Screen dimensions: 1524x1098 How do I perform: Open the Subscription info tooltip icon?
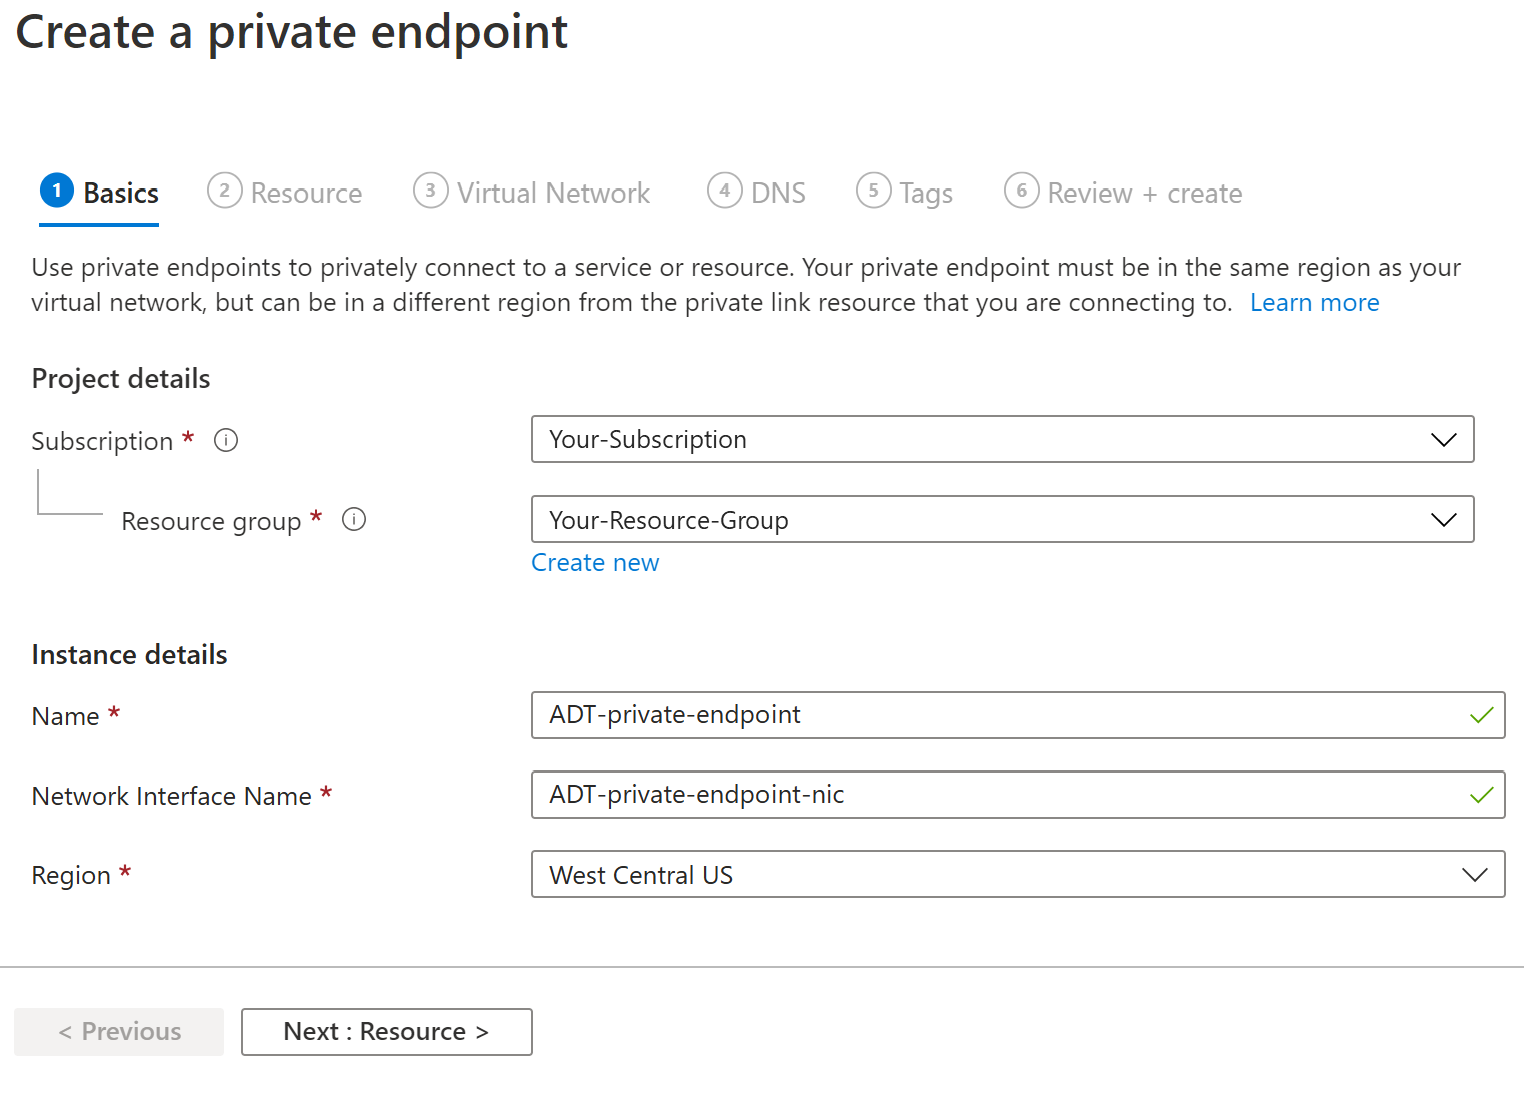(x=226, y=440)
